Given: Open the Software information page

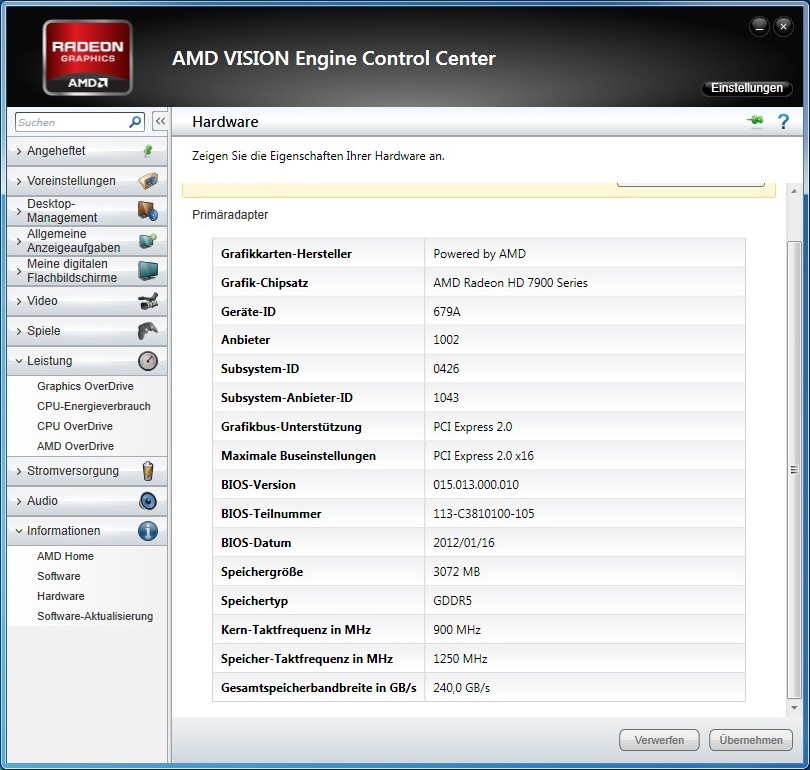Looking at the screenshot, I should coord(58,576).
